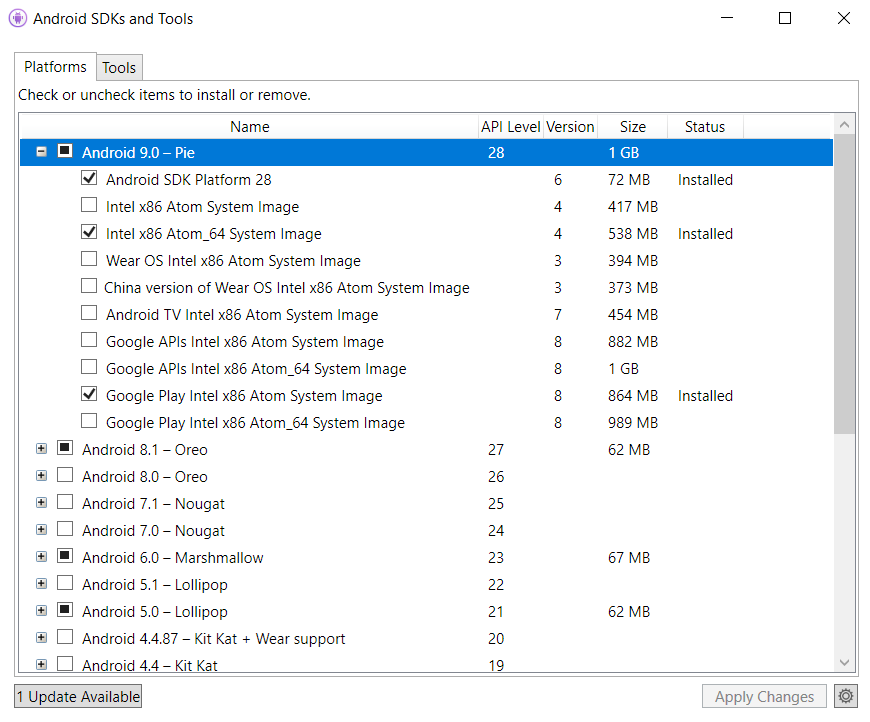Click the 67 MB size cell

[629, 558]
